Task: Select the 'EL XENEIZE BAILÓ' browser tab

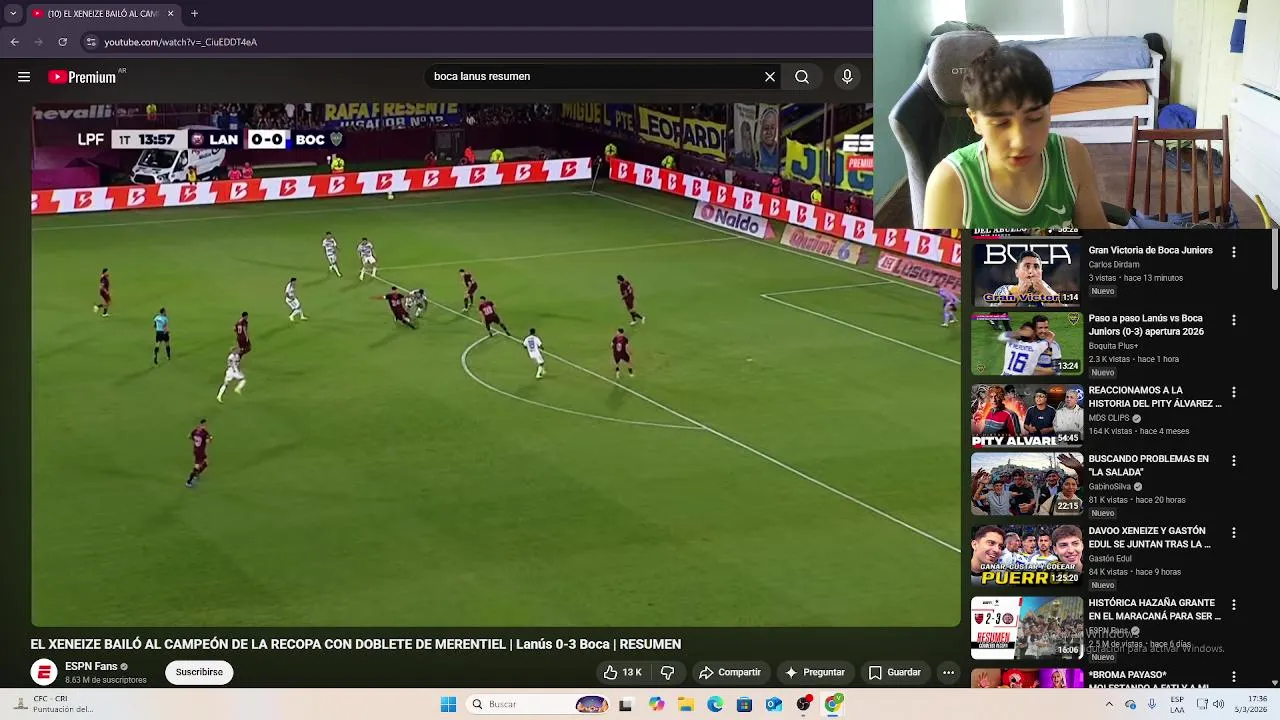Action: (102, 14)
